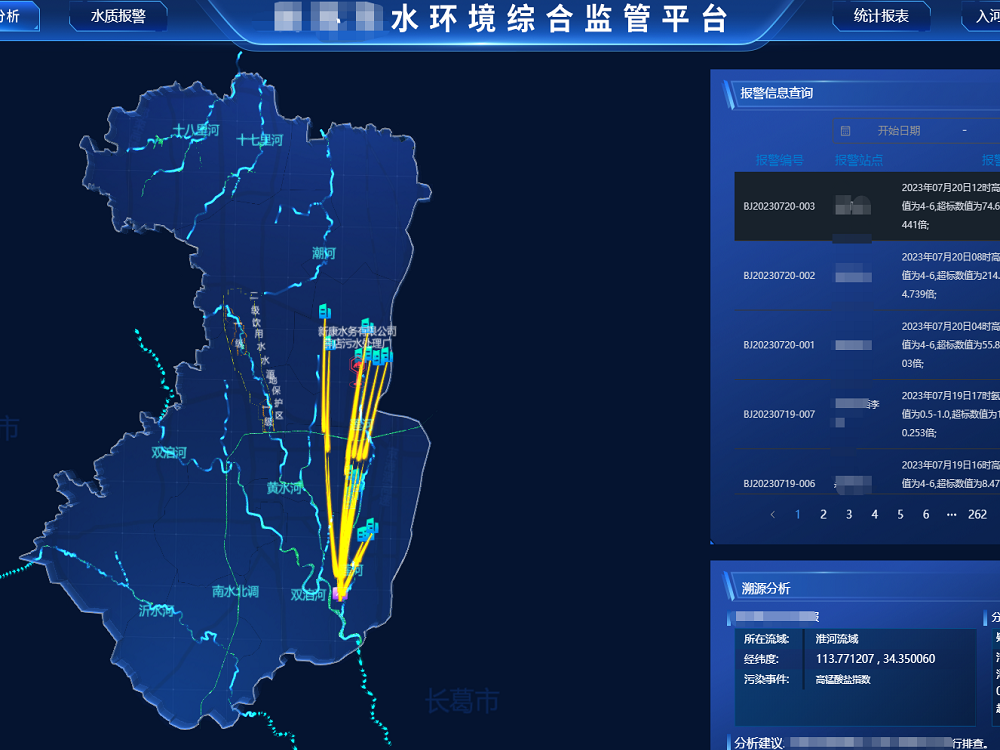Click building marker directly above 新康水务 label
Viewport: 1000px width, 750px height.
point(367,325)
